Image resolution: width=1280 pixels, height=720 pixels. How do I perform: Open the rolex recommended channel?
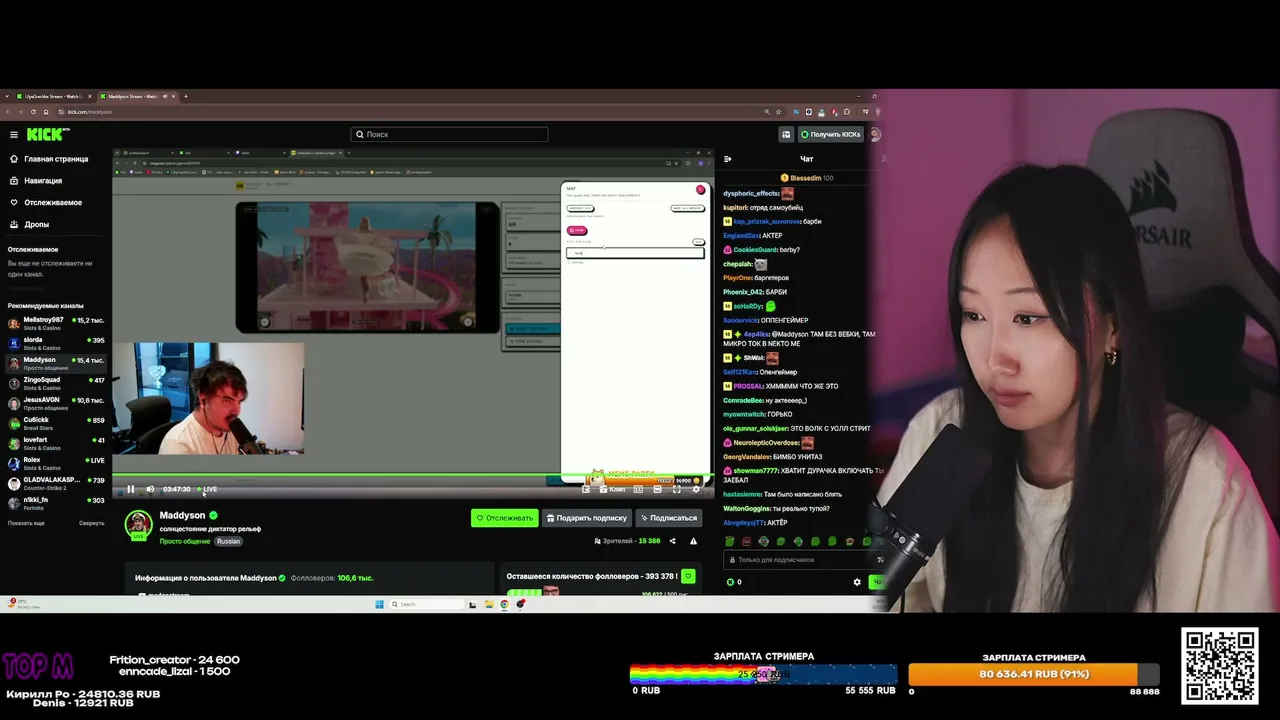click(x=56, y=463)
